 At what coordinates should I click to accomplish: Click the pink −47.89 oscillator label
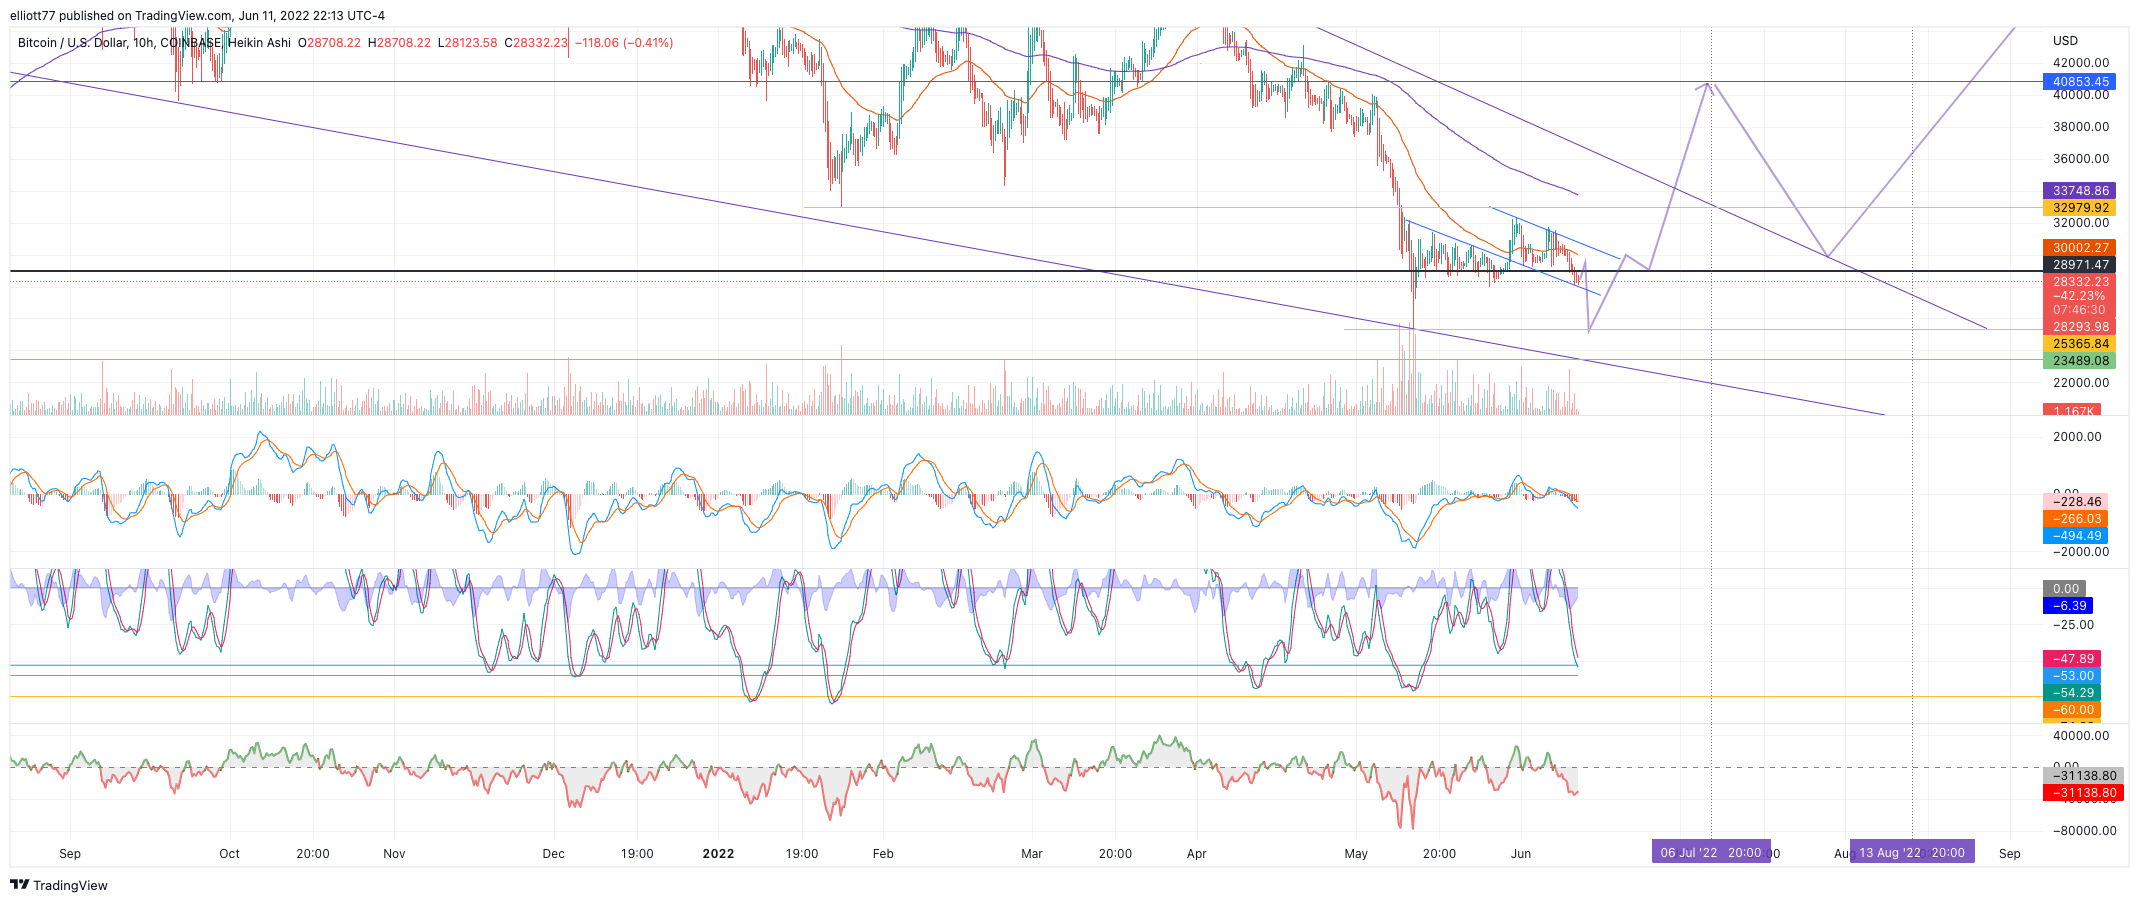pos(2072,659)
